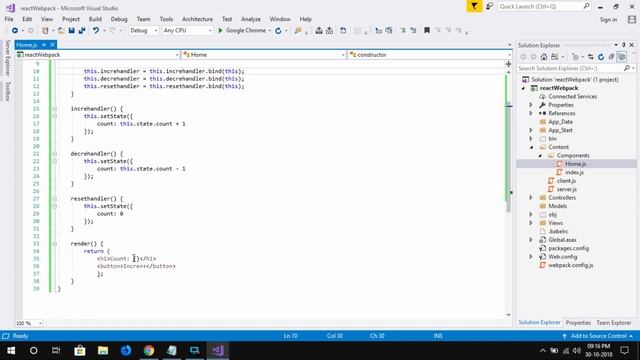Open the notifications filter flag icon
Viewport: 640px width, 360px height.
pyautogui.click(x=474, y=7)
